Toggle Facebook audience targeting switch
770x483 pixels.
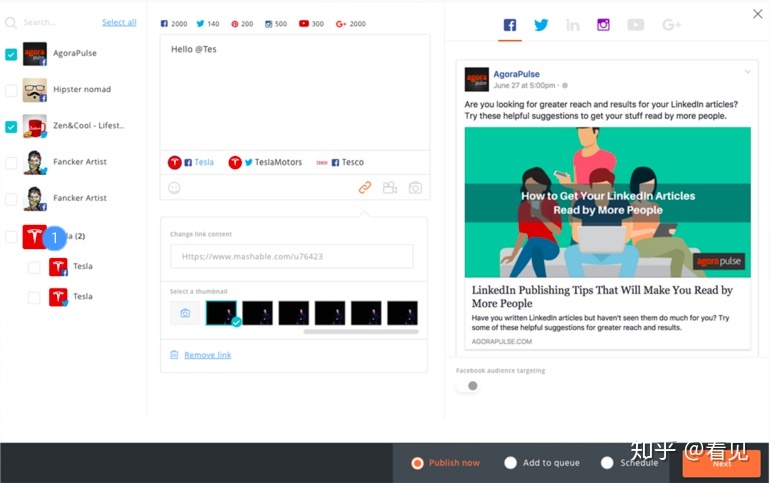[467, 386]
